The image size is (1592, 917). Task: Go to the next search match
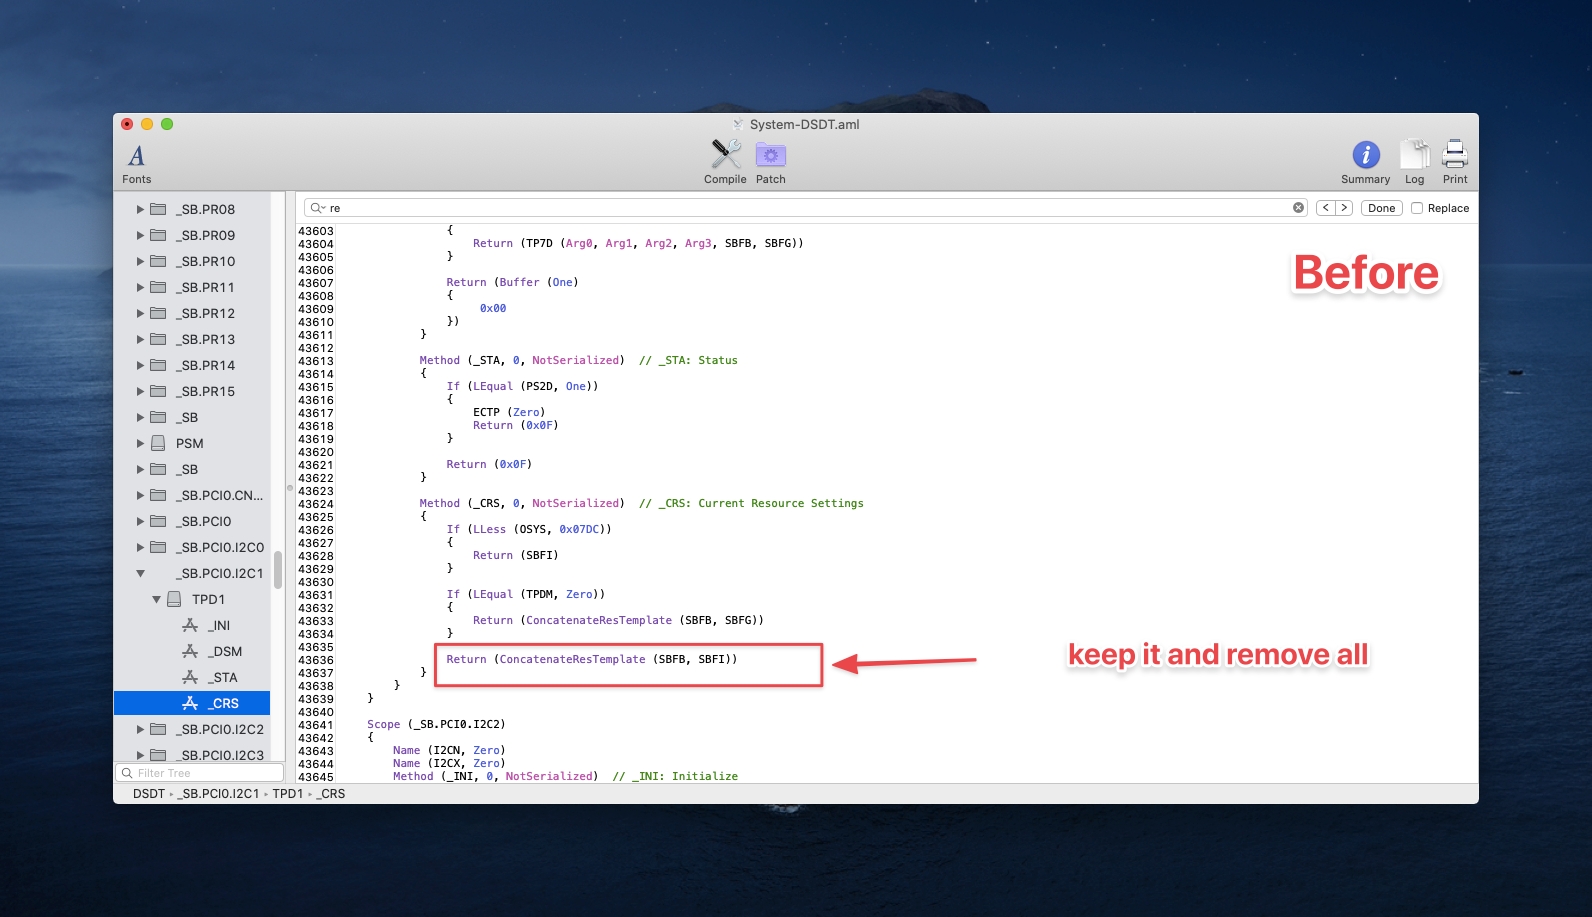(1344, 208)
